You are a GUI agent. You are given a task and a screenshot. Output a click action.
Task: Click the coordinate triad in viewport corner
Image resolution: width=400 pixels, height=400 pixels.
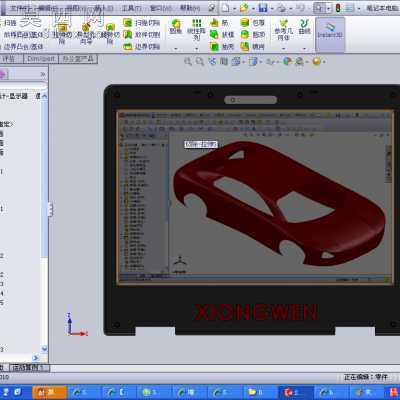point(77,325)
